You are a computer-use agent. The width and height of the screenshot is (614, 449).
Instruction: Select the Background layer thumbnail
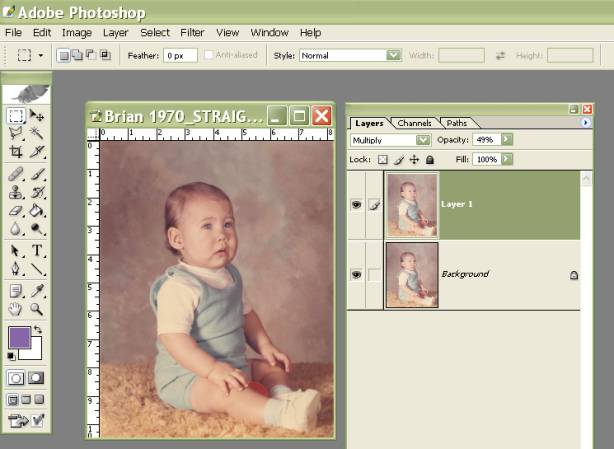pos(412,275)
